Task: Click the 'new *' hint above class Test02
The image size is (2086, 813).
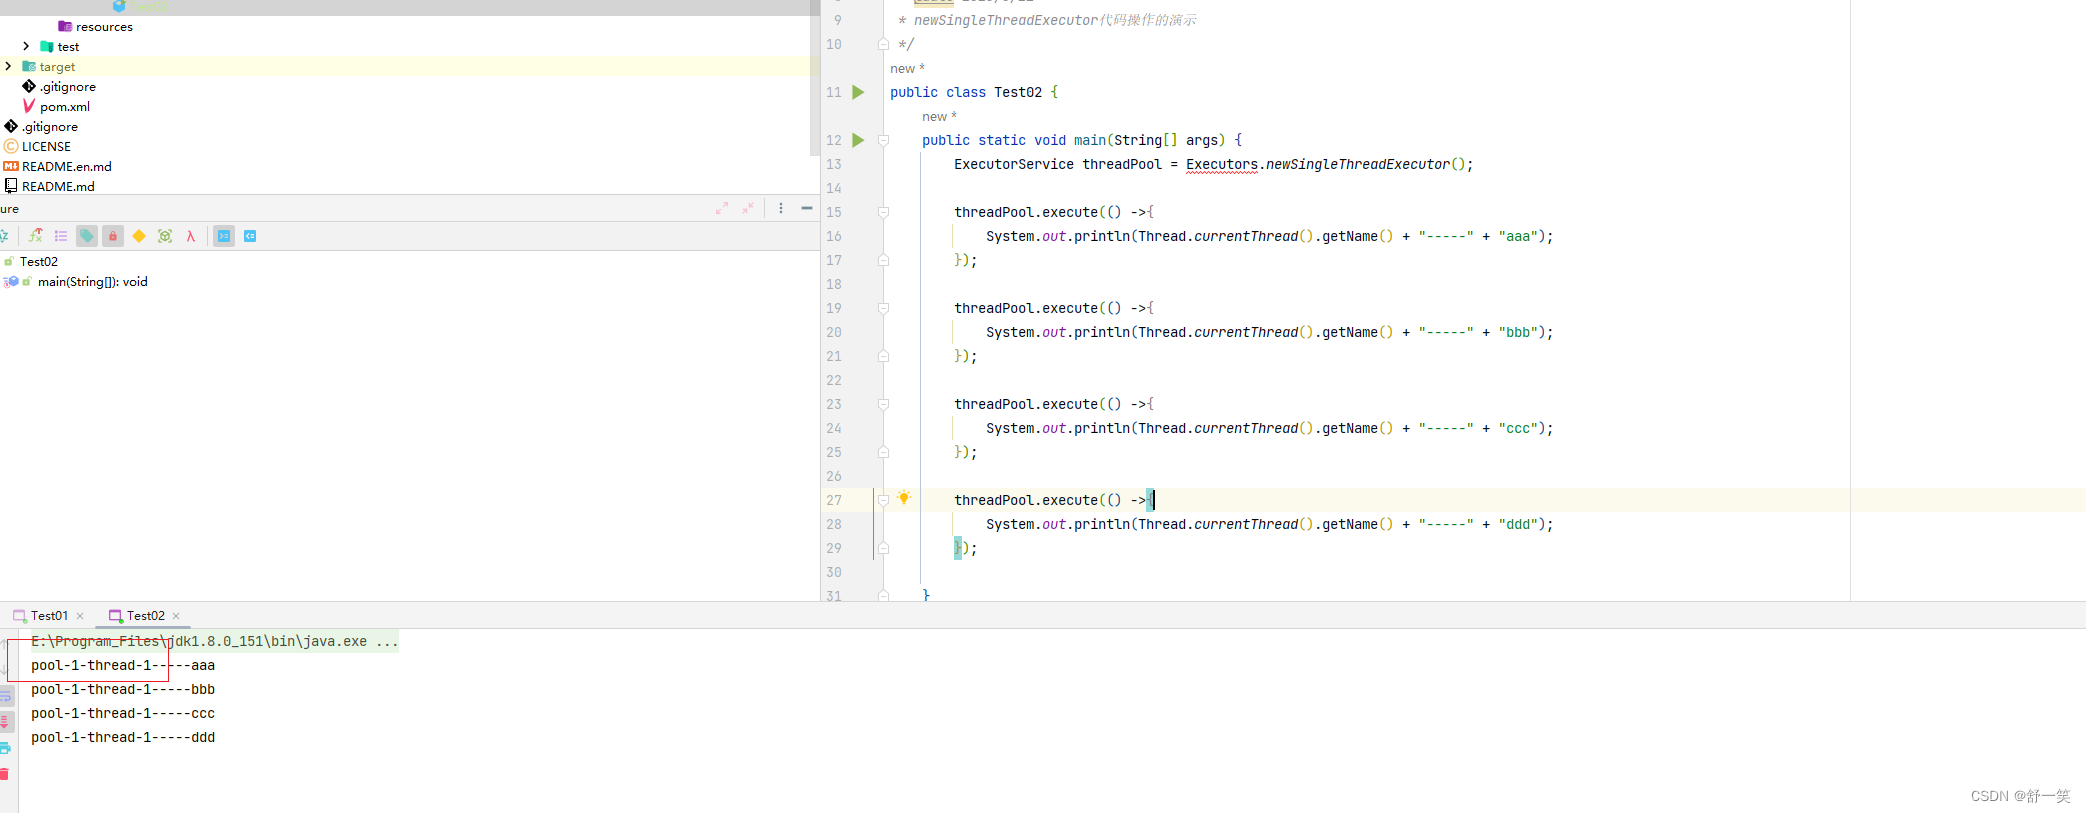Action: (907, 69)
